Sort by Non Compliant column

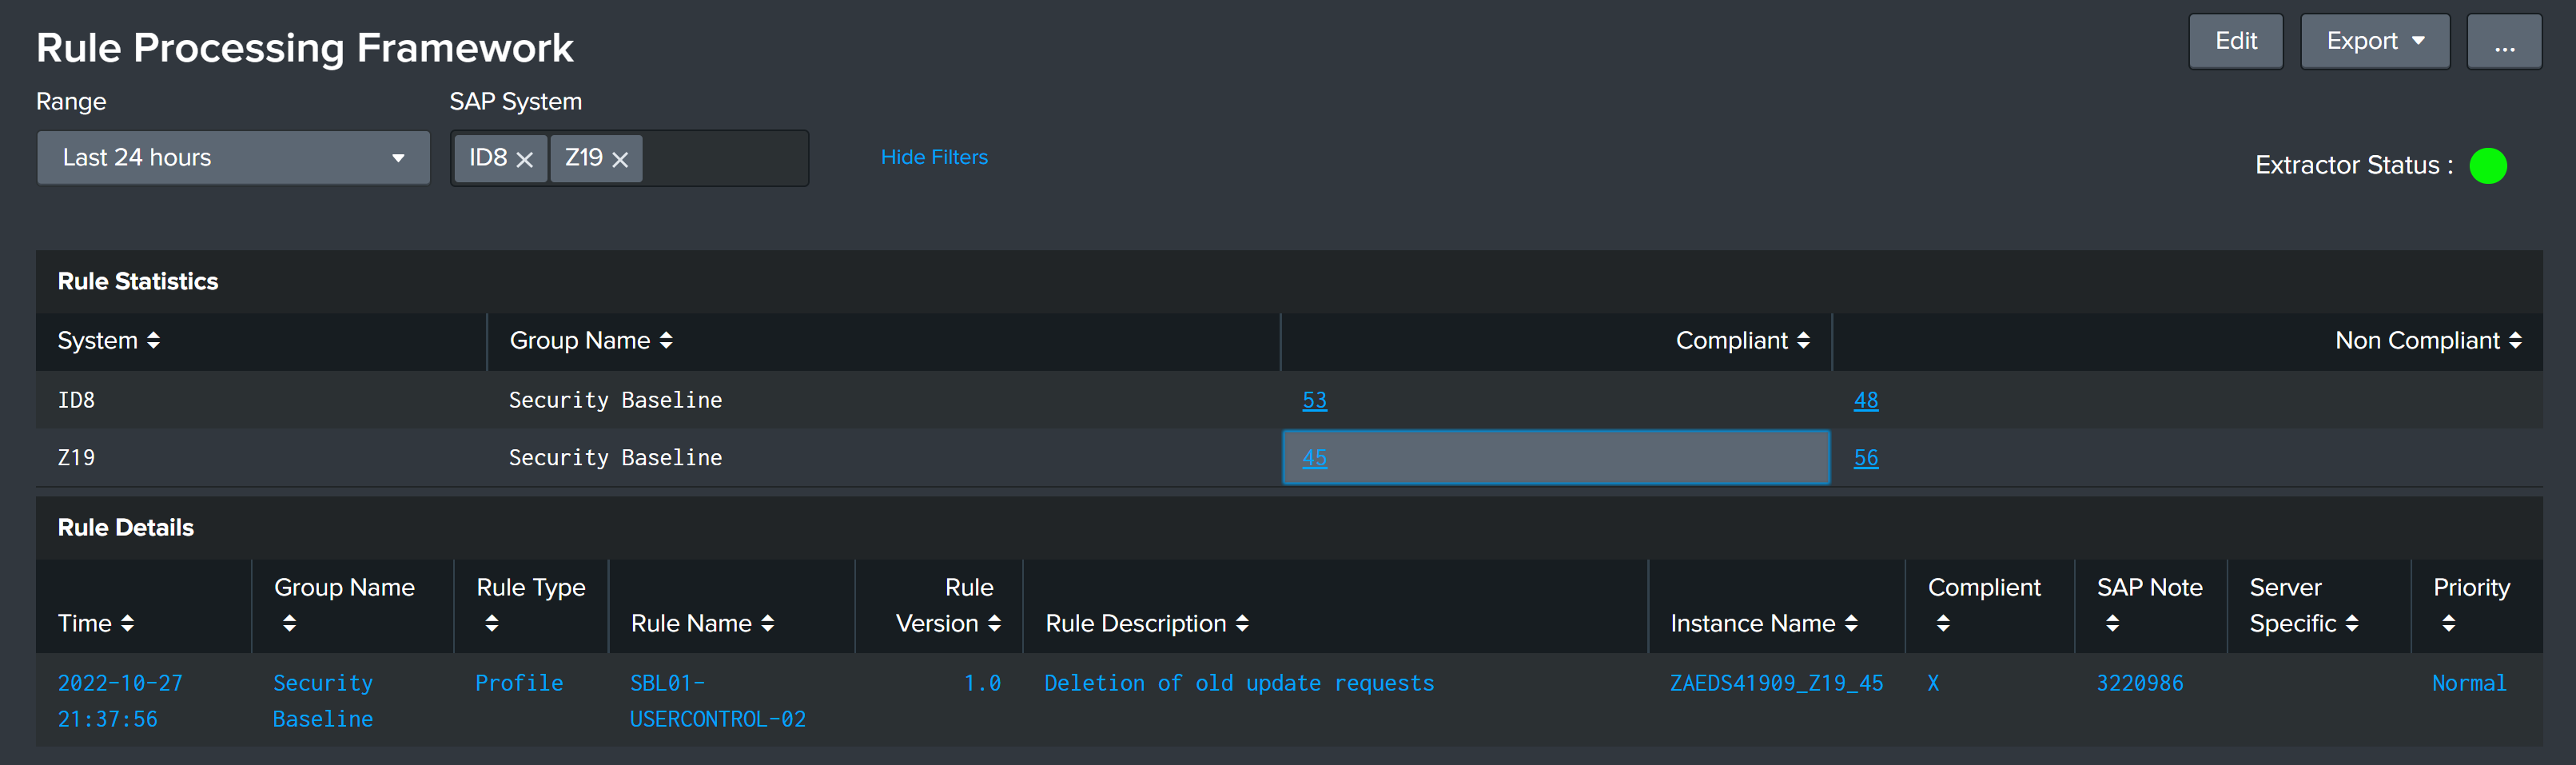(x=2427, y=341)
